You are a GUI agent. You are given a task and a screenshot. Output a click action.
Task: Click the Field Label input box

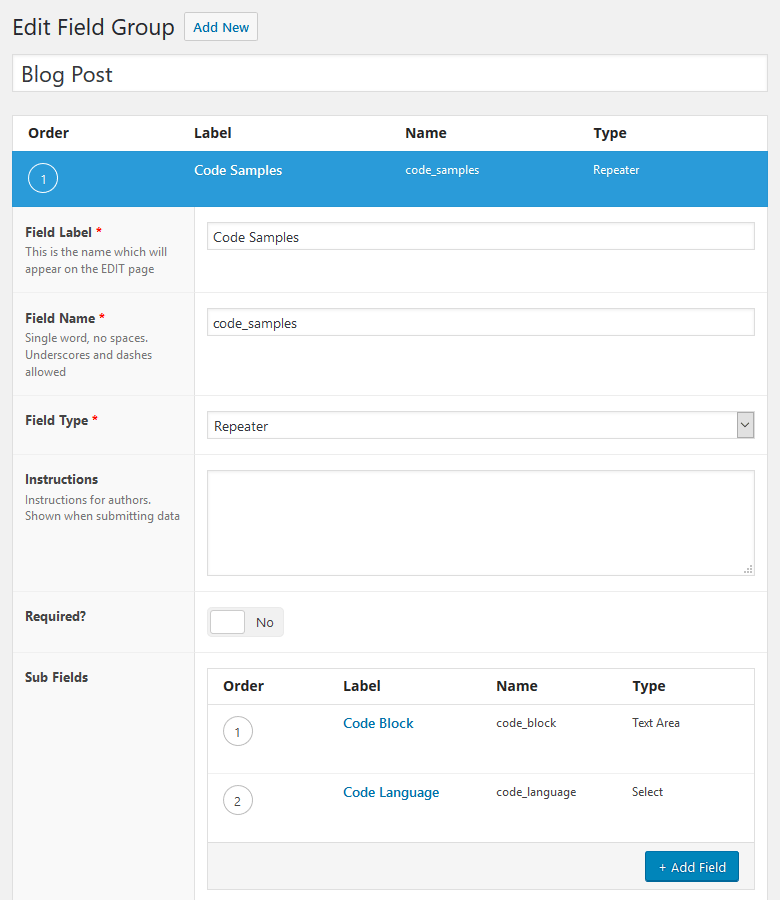(480, 236)
